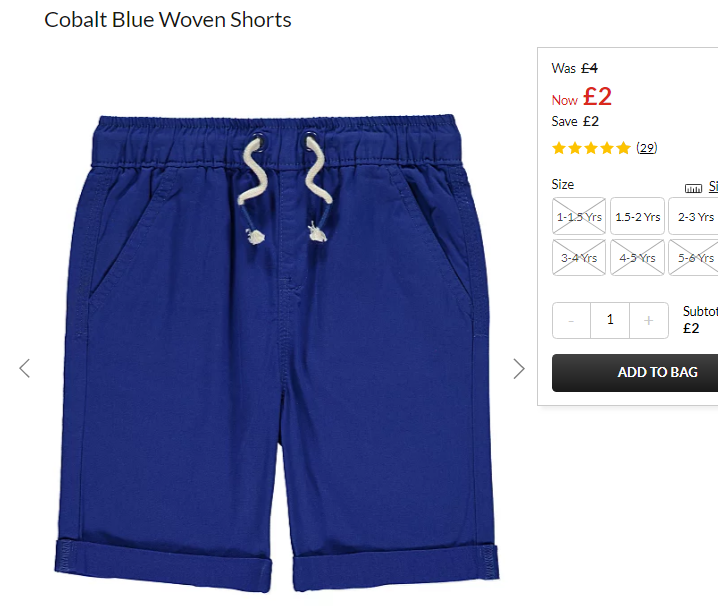The image size is (718, 613).
Task: Select the 1.5-2 Yrs size
Action: coord(637,216)
